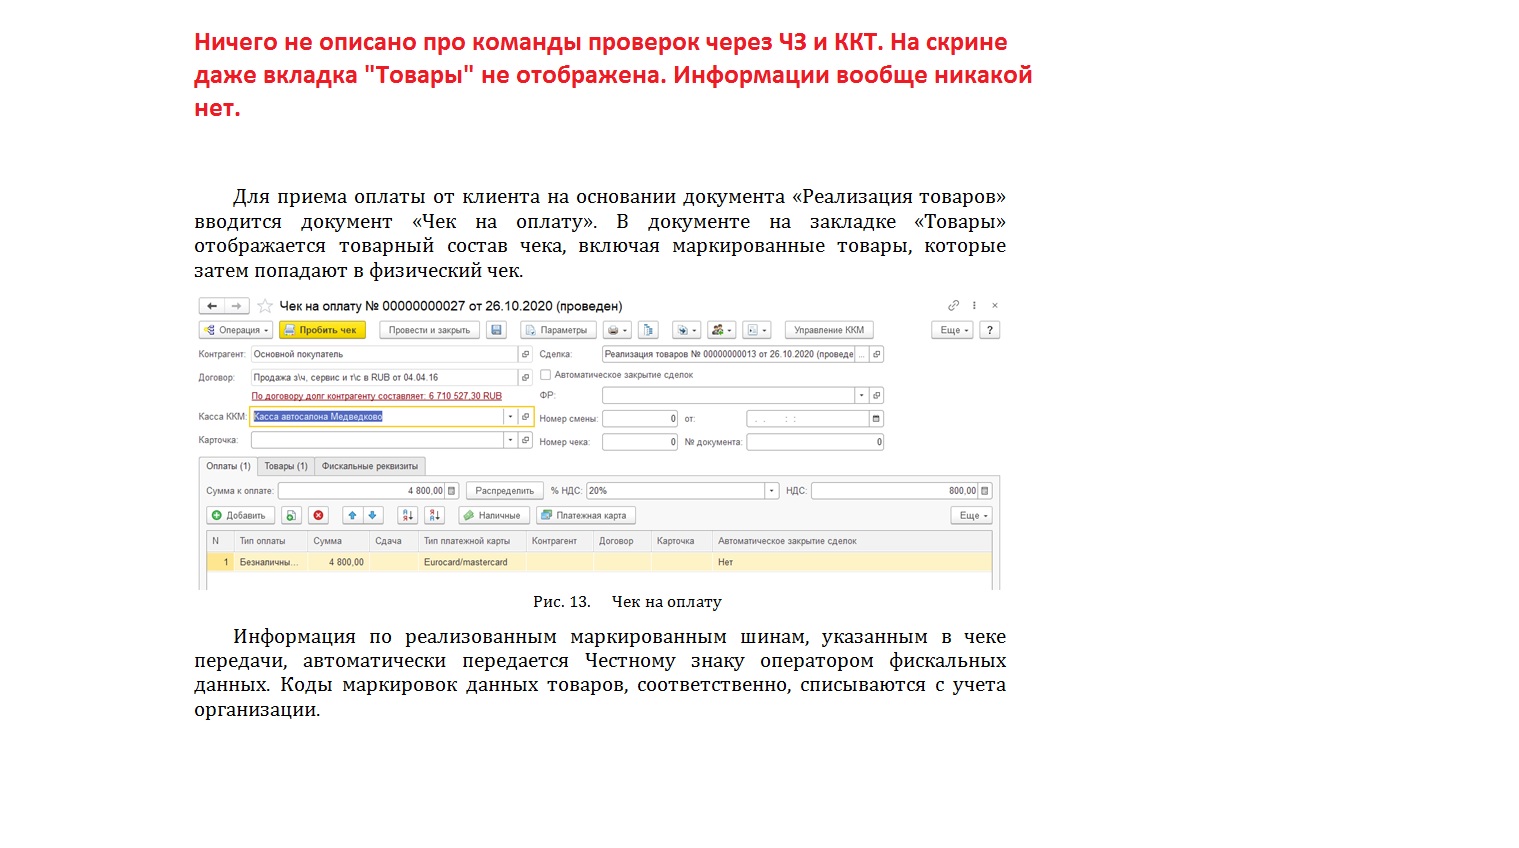Click the Сумма column header
Screen dimensions: 1519x848
(x=338, y=541)
